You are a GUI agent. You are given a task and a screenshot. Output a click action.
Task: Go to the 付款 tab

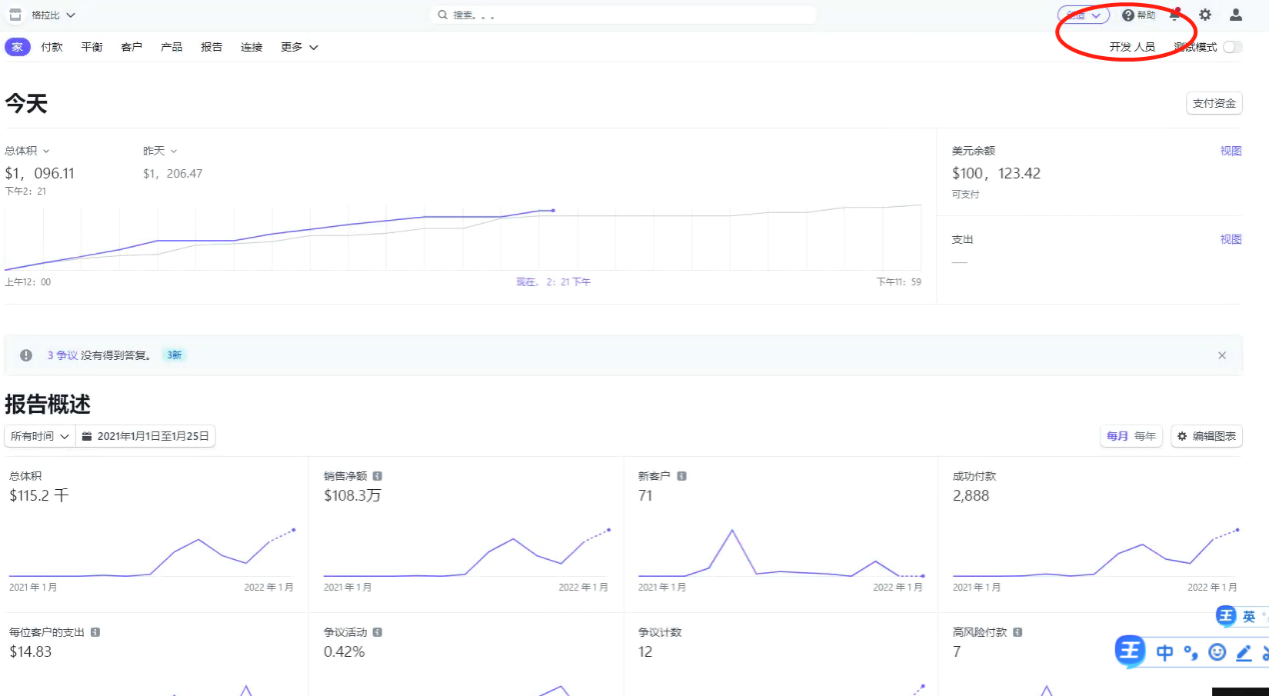pos(52,47)
